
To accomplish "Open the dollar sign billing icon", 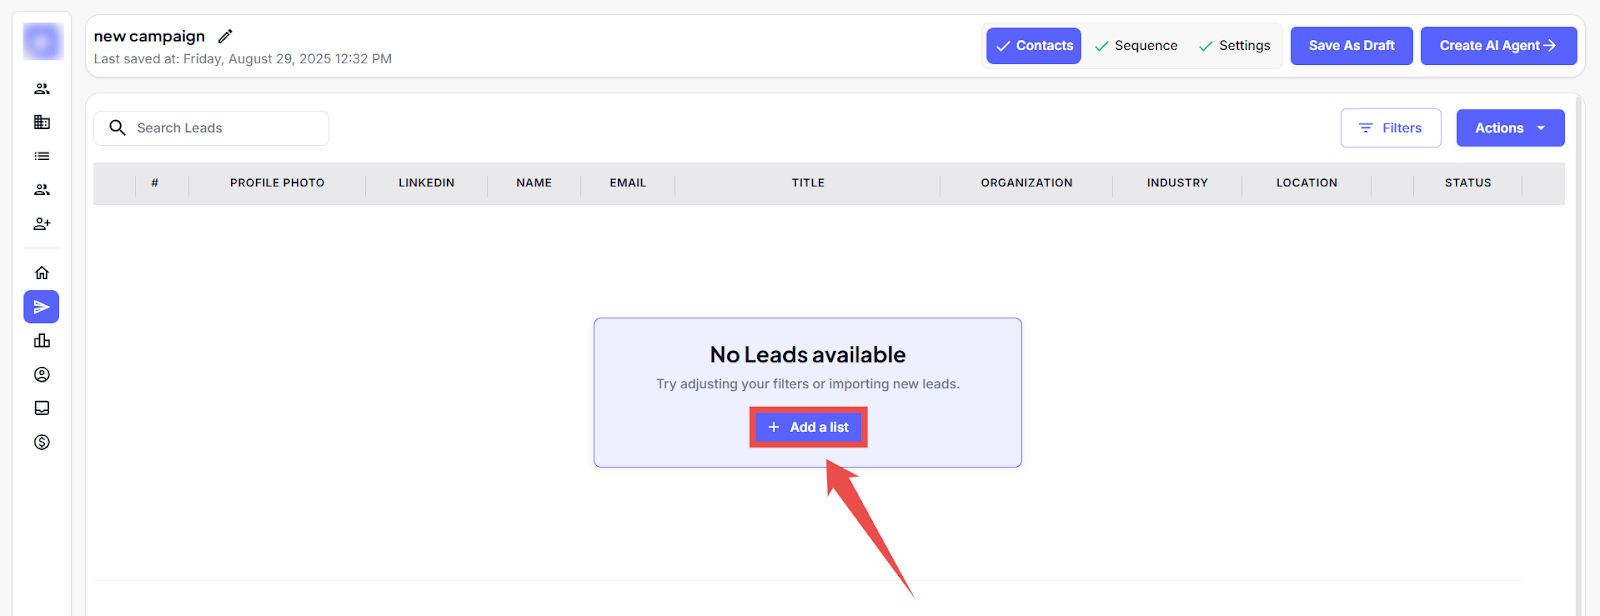I will tap(42, 442).
